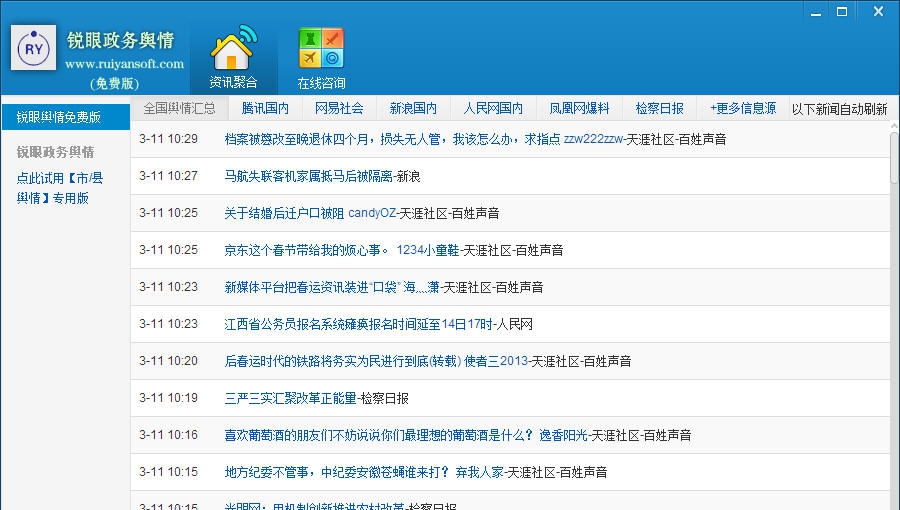
Task: Open the 在线咨询 colorful grid icon
Action: pyautogui.click(x=321, y=59)
